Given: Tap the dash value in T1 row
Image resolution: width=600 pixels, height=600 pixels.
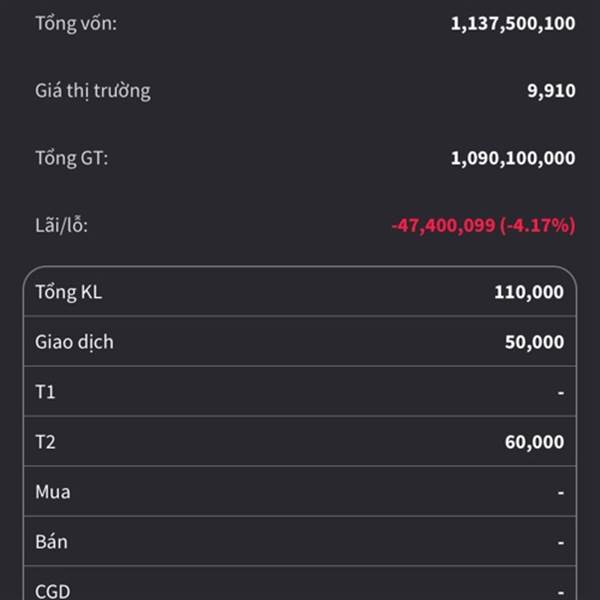Looking at the screenshot, I should [561, 393].
